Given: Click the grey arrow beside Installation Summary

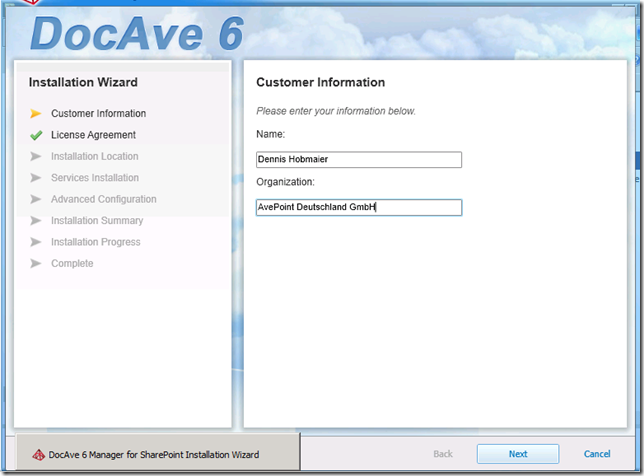Looking at the screenshot, I should tap(36, 221).
